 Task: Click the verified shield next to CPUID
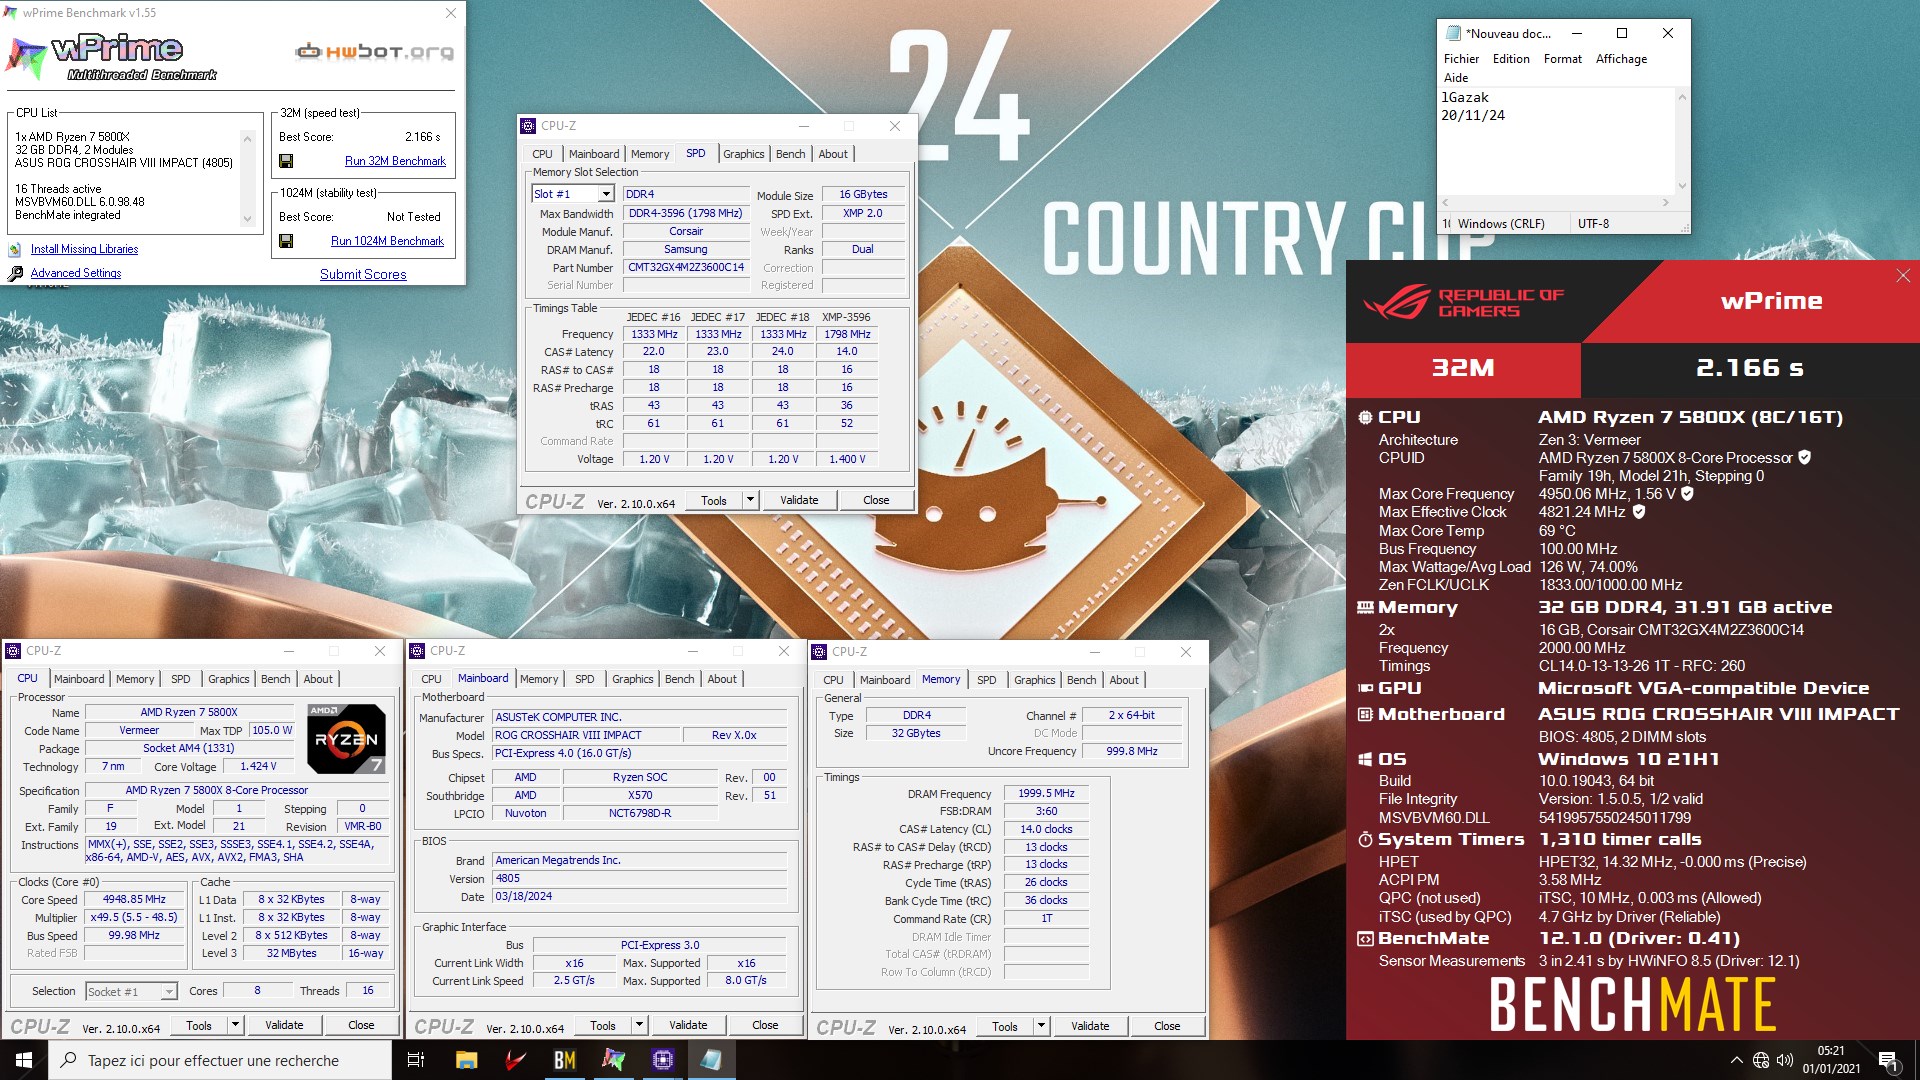click(1805, 457)
